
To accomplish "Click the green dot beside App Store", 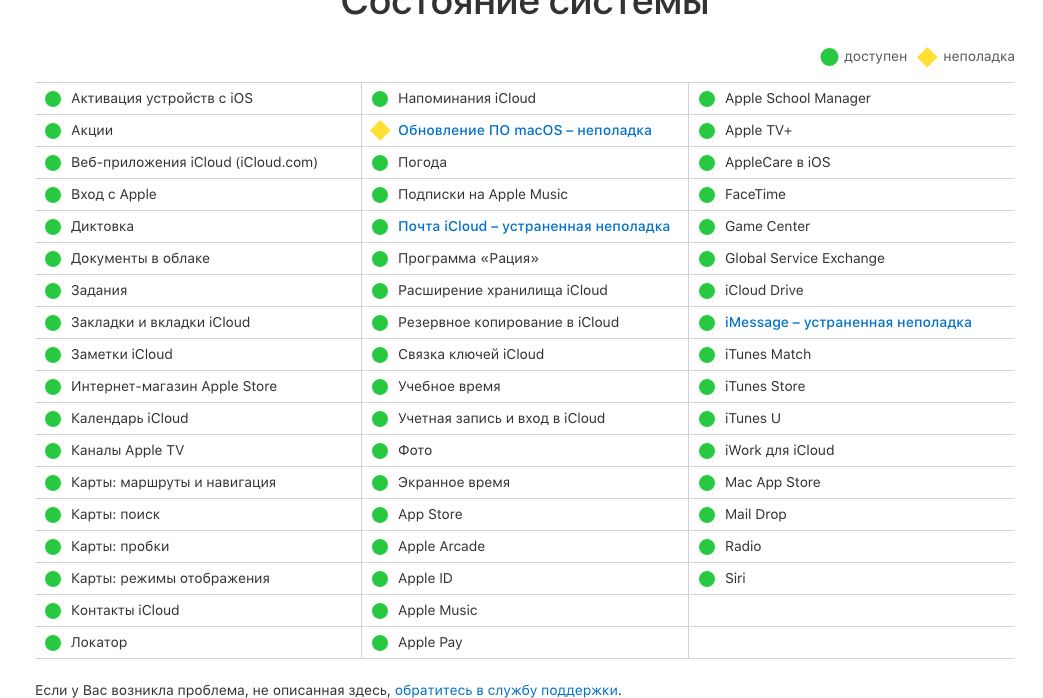I will [x=380, y=514].
